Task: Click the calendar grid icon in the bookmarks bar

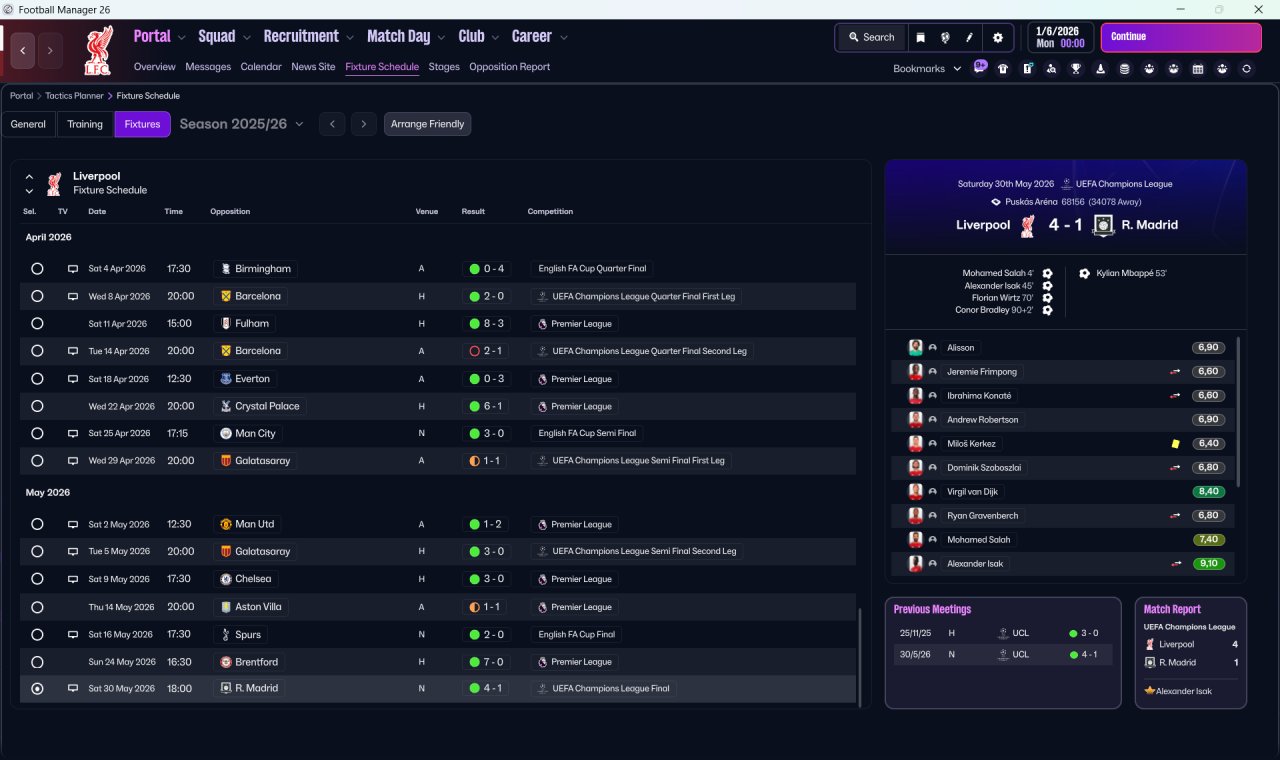Action: 1198,69
